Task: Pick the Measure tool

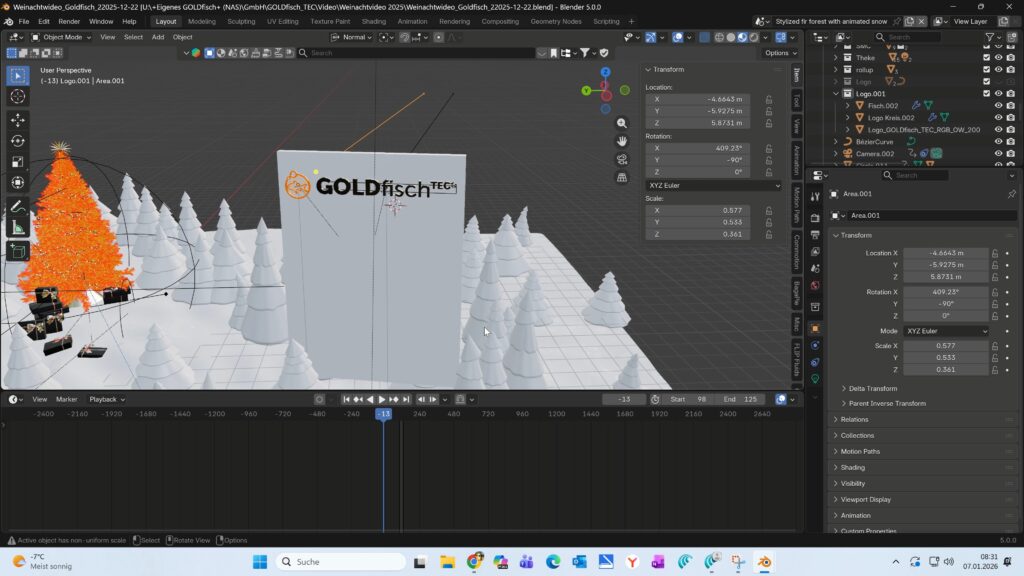Action: [x=18, y=227]
